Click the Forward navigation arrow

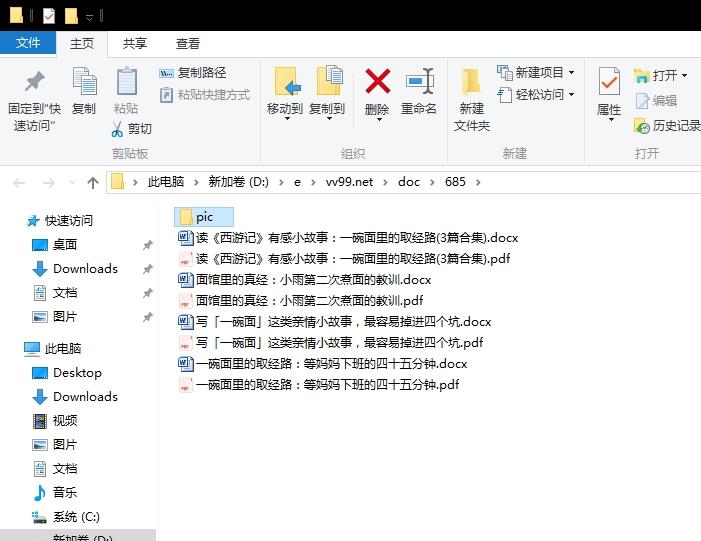point(48,182)
